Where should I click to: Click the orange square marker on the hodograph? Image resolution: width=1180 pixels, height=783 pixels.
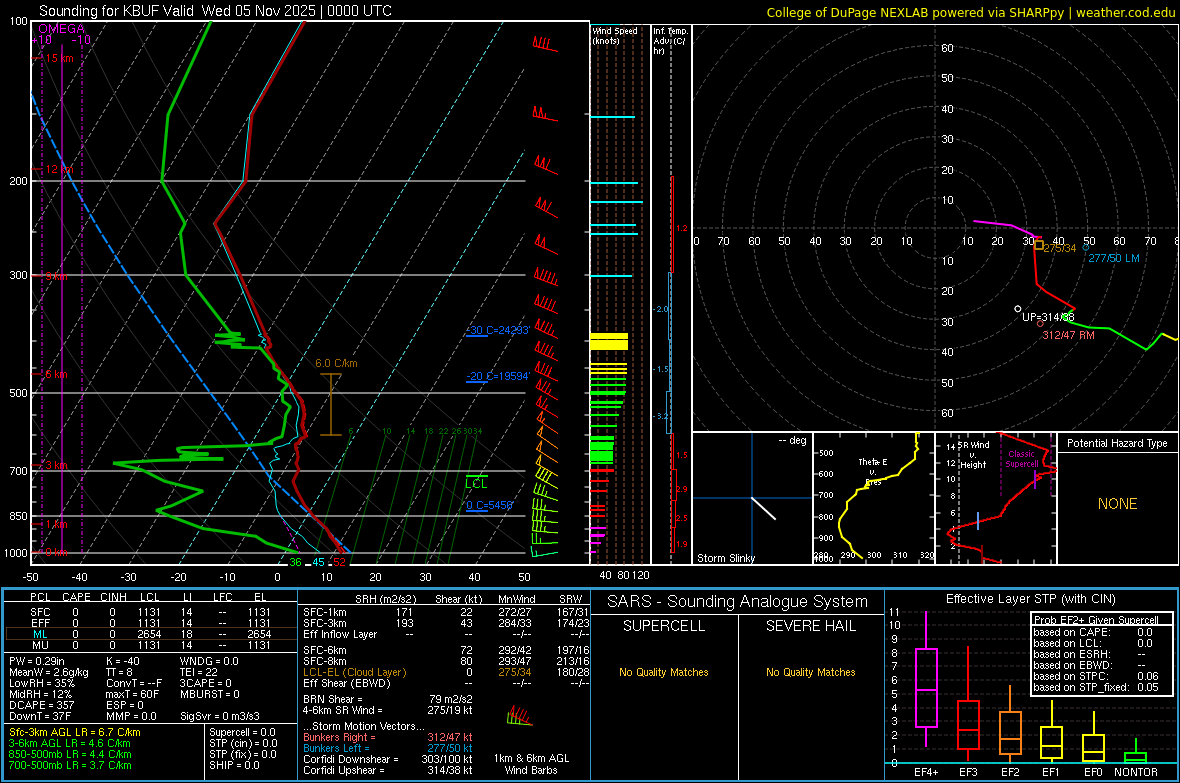[x=1039, y=245]
